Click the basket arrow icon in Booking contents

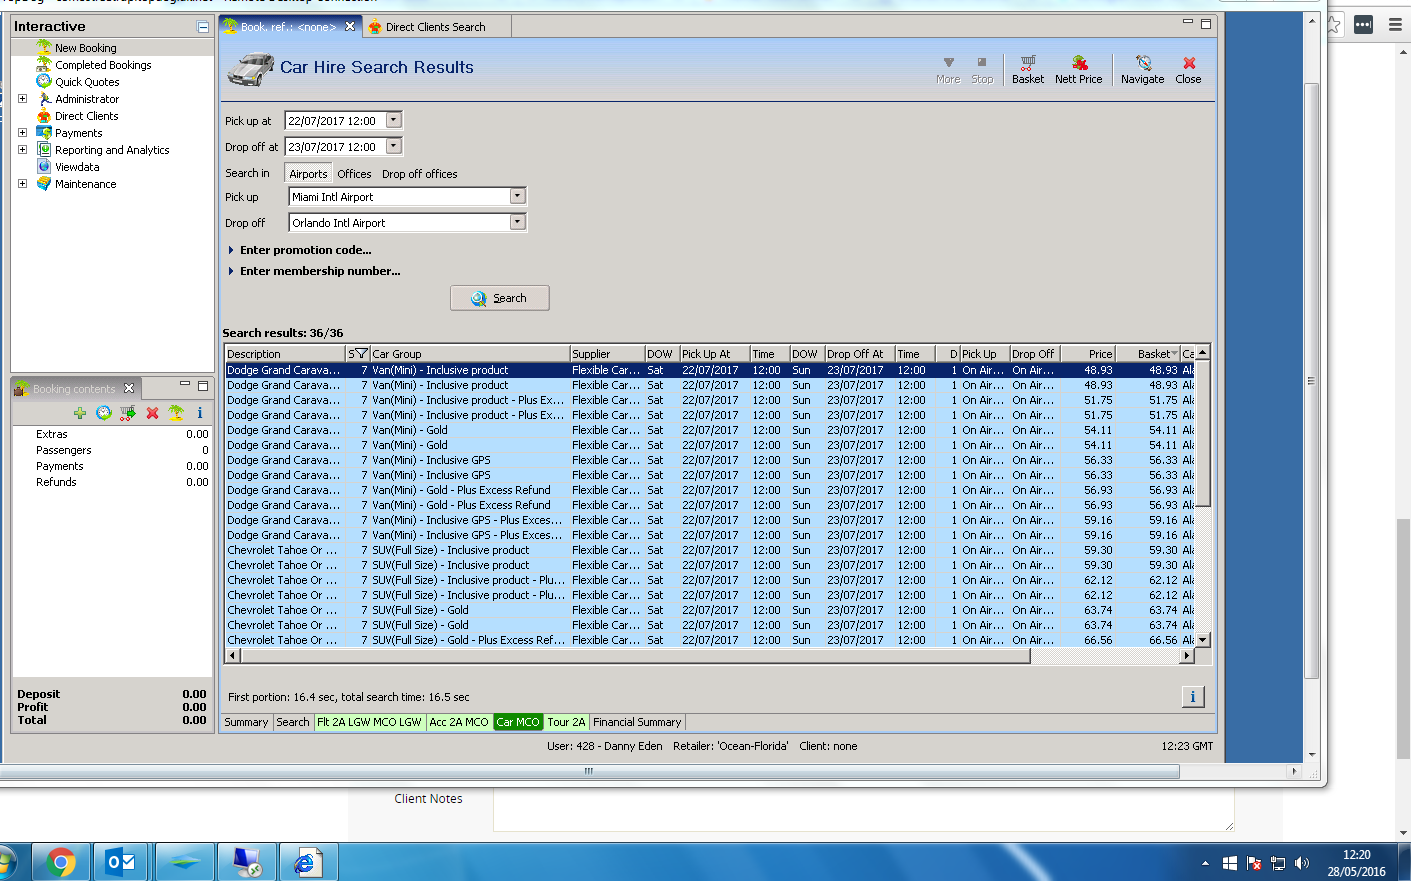click(128, 413)
